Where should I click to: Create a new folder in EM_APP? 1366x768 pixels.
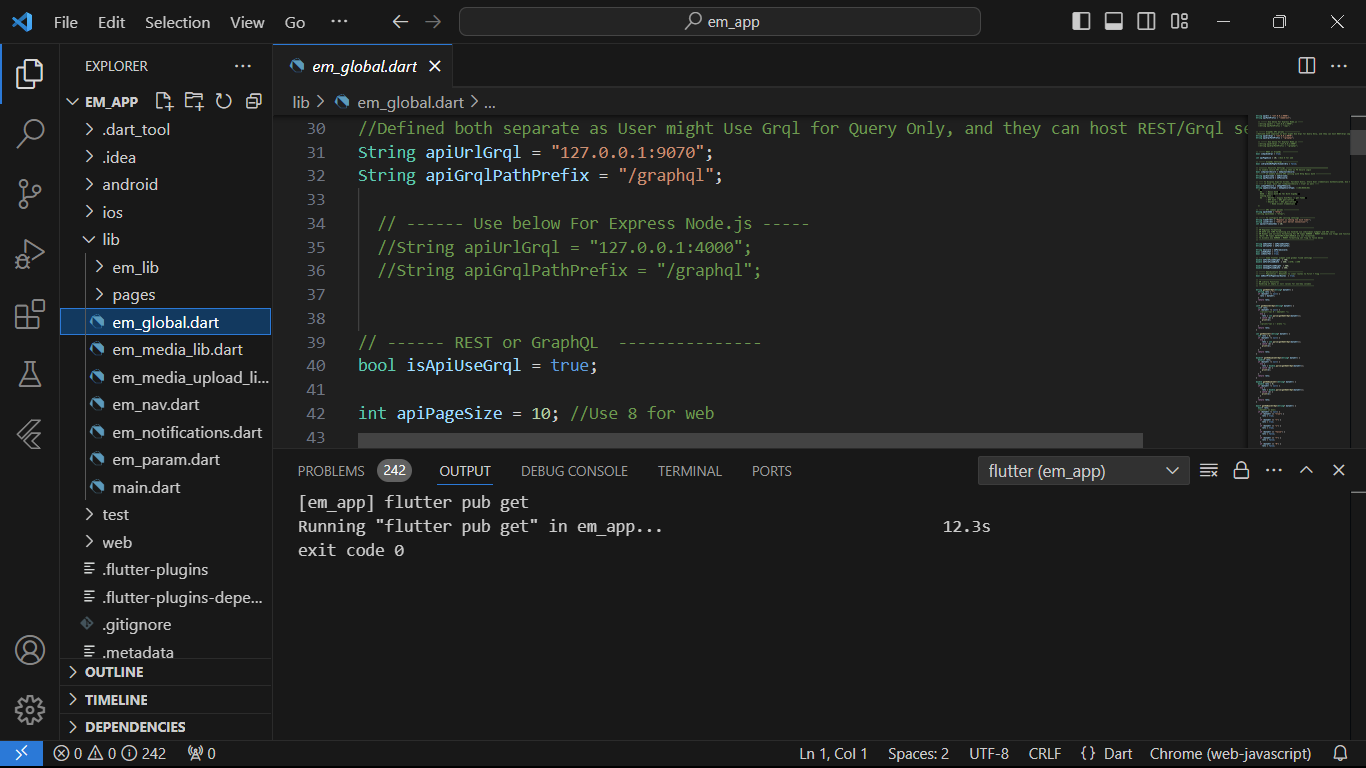(194, 101)
